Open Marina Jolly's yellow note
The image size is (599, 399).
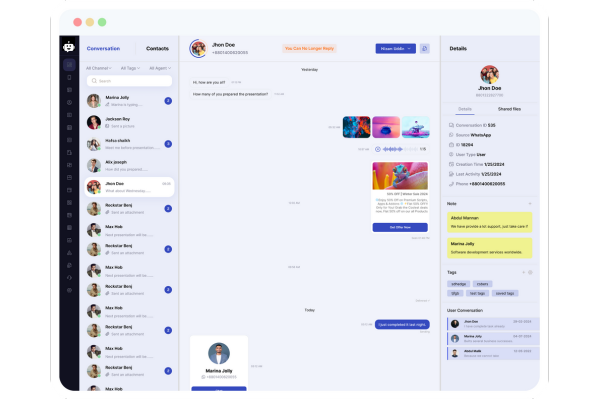point(489,248)
